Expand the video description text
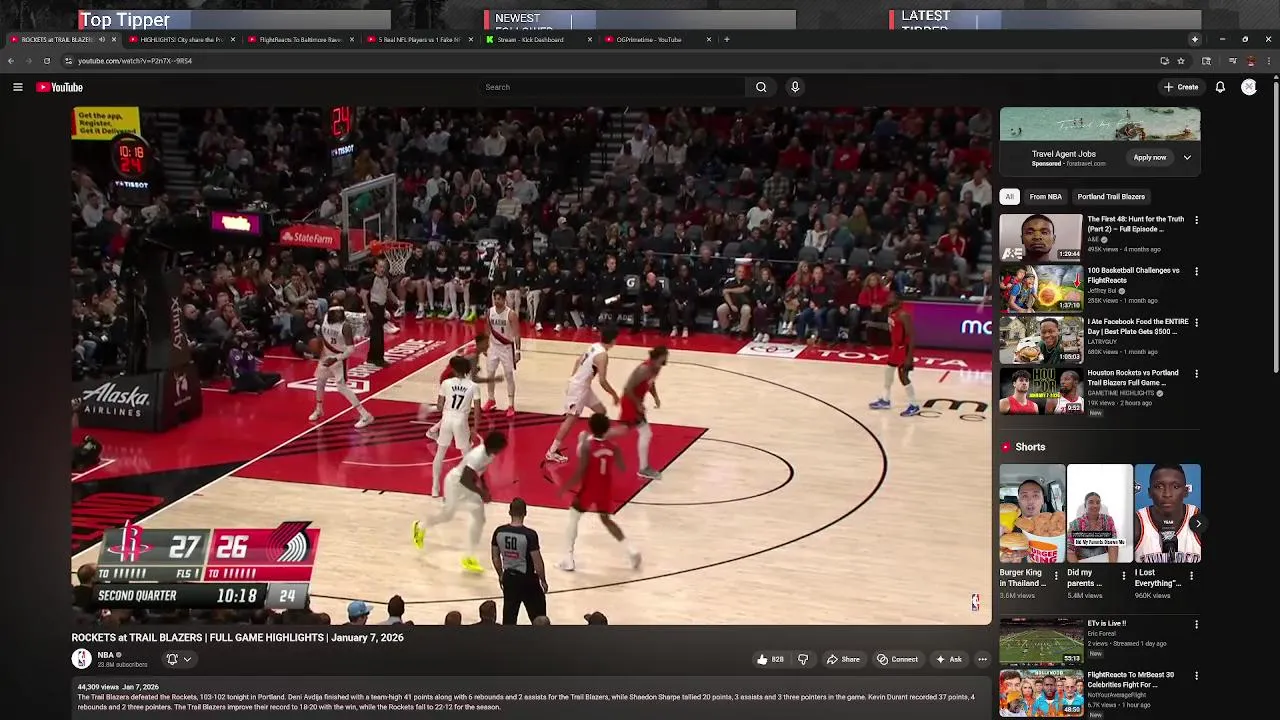This screenshot has height=720, width=1280. [x=530, y=697]
